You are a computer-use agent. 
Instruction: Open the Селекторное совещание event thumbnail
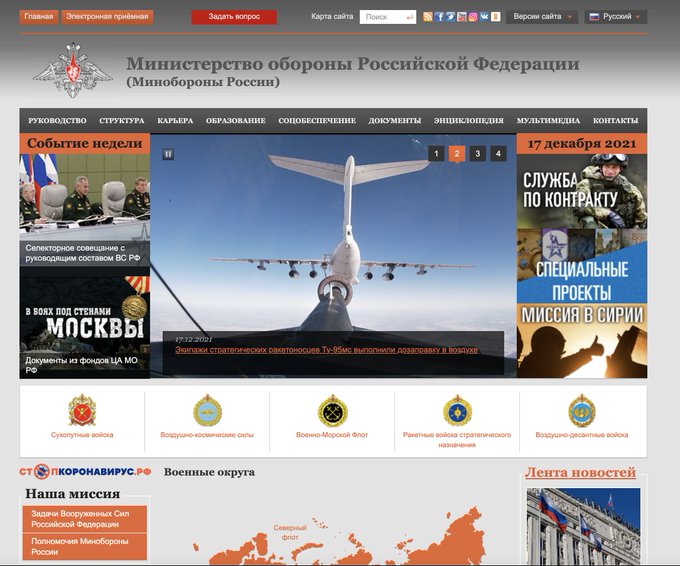85,210
